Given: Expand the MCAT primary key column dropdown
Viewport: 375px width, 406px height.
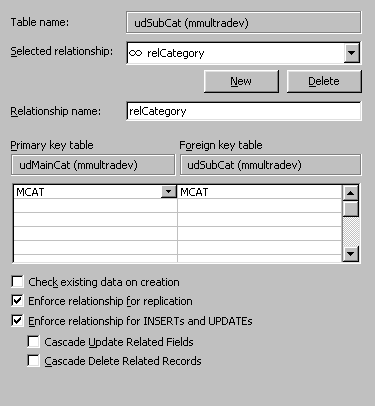Looking at the screenshot, I should 169,192.
